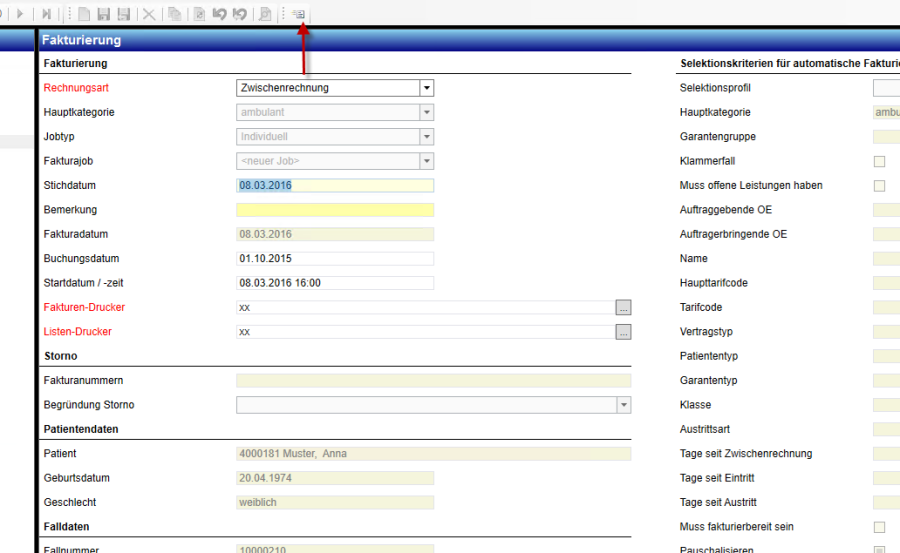
Task: Click the play/next record arrow icon
Action: click(x=20, y=13)
